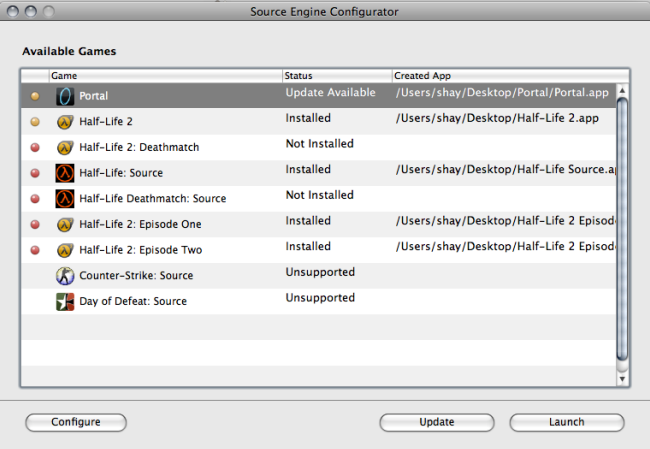
Task: Click the Half-Life 2: Episode One icon
Action: click(x=65, y=225)
